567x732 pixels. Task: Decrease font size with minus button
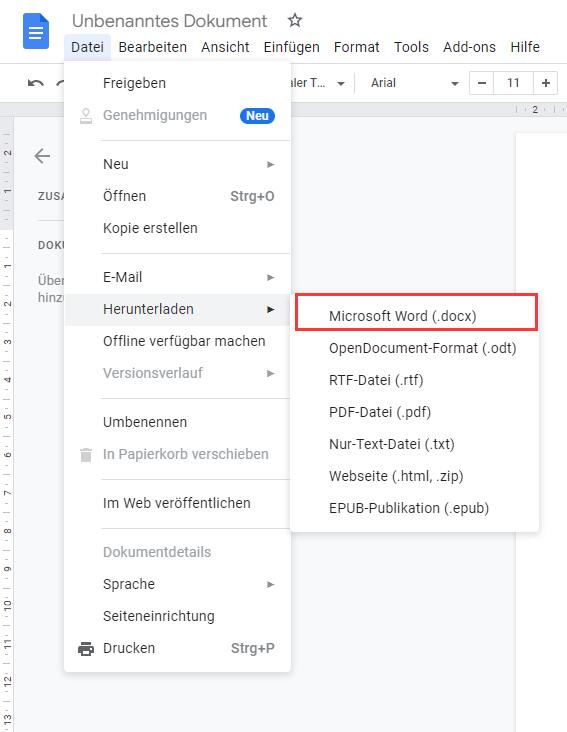click(x=482, y=83)
